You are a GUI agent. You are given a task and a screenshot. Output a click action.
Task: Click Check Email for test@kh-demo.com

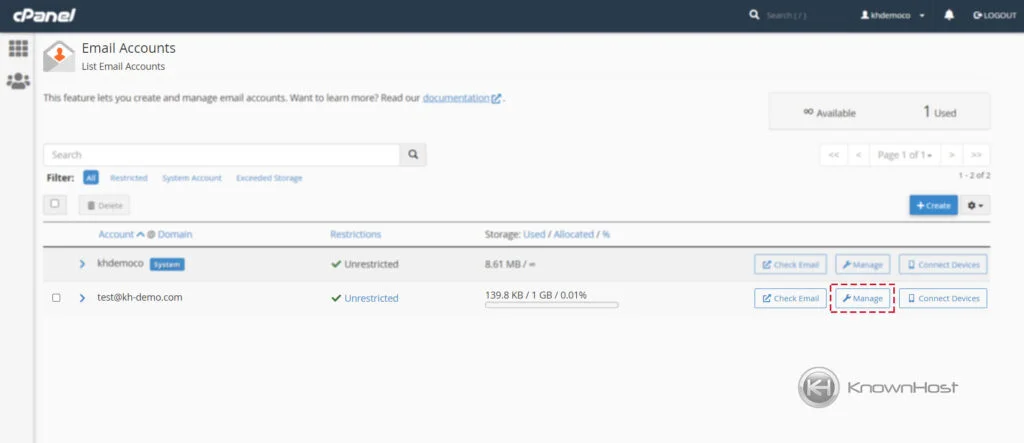point(790,298)
